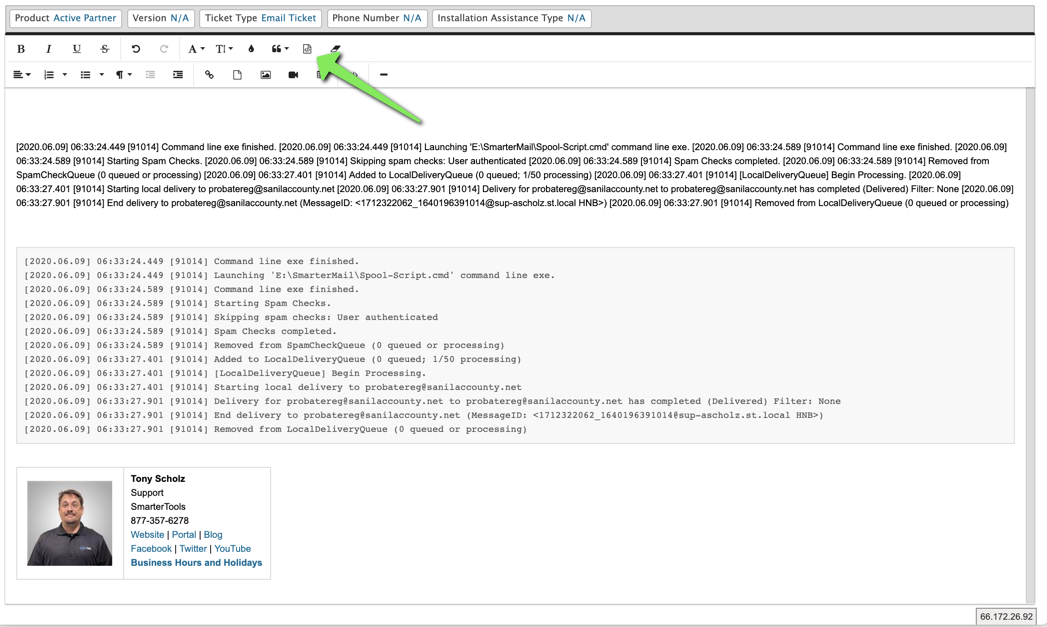Open the Business Hours and Holidays link

[x=196, y=563]
